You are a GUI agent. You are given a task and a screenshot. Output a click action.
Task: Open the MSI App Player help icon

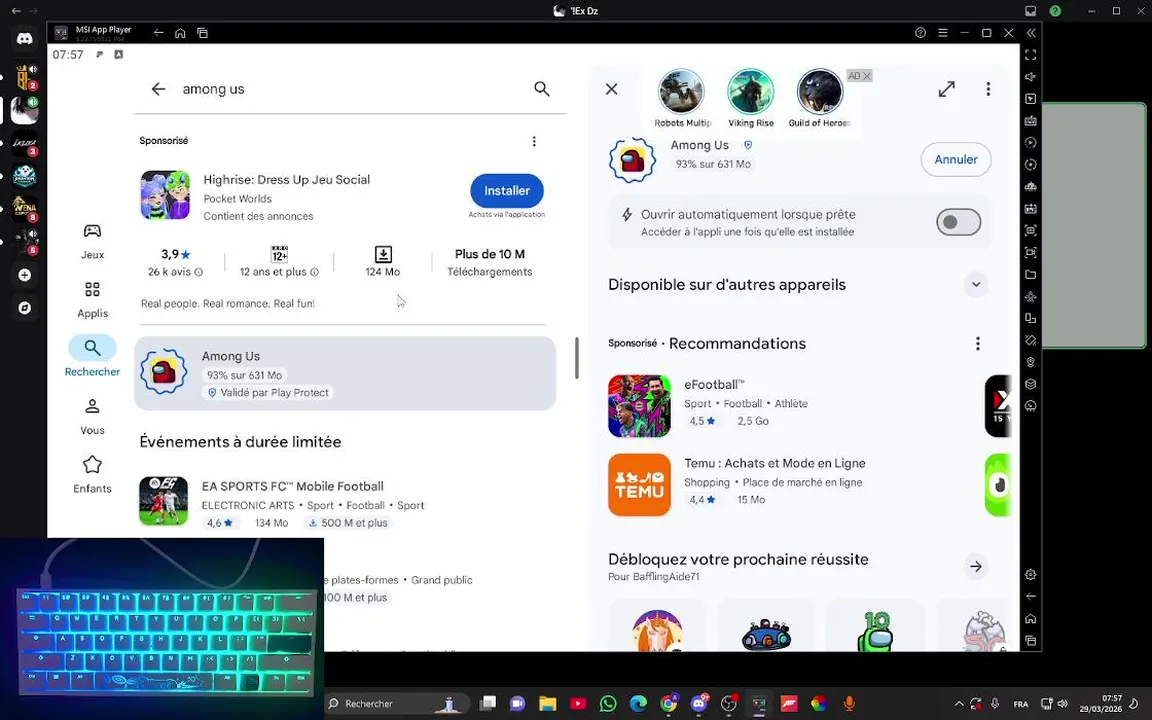[x=920, y=33]
